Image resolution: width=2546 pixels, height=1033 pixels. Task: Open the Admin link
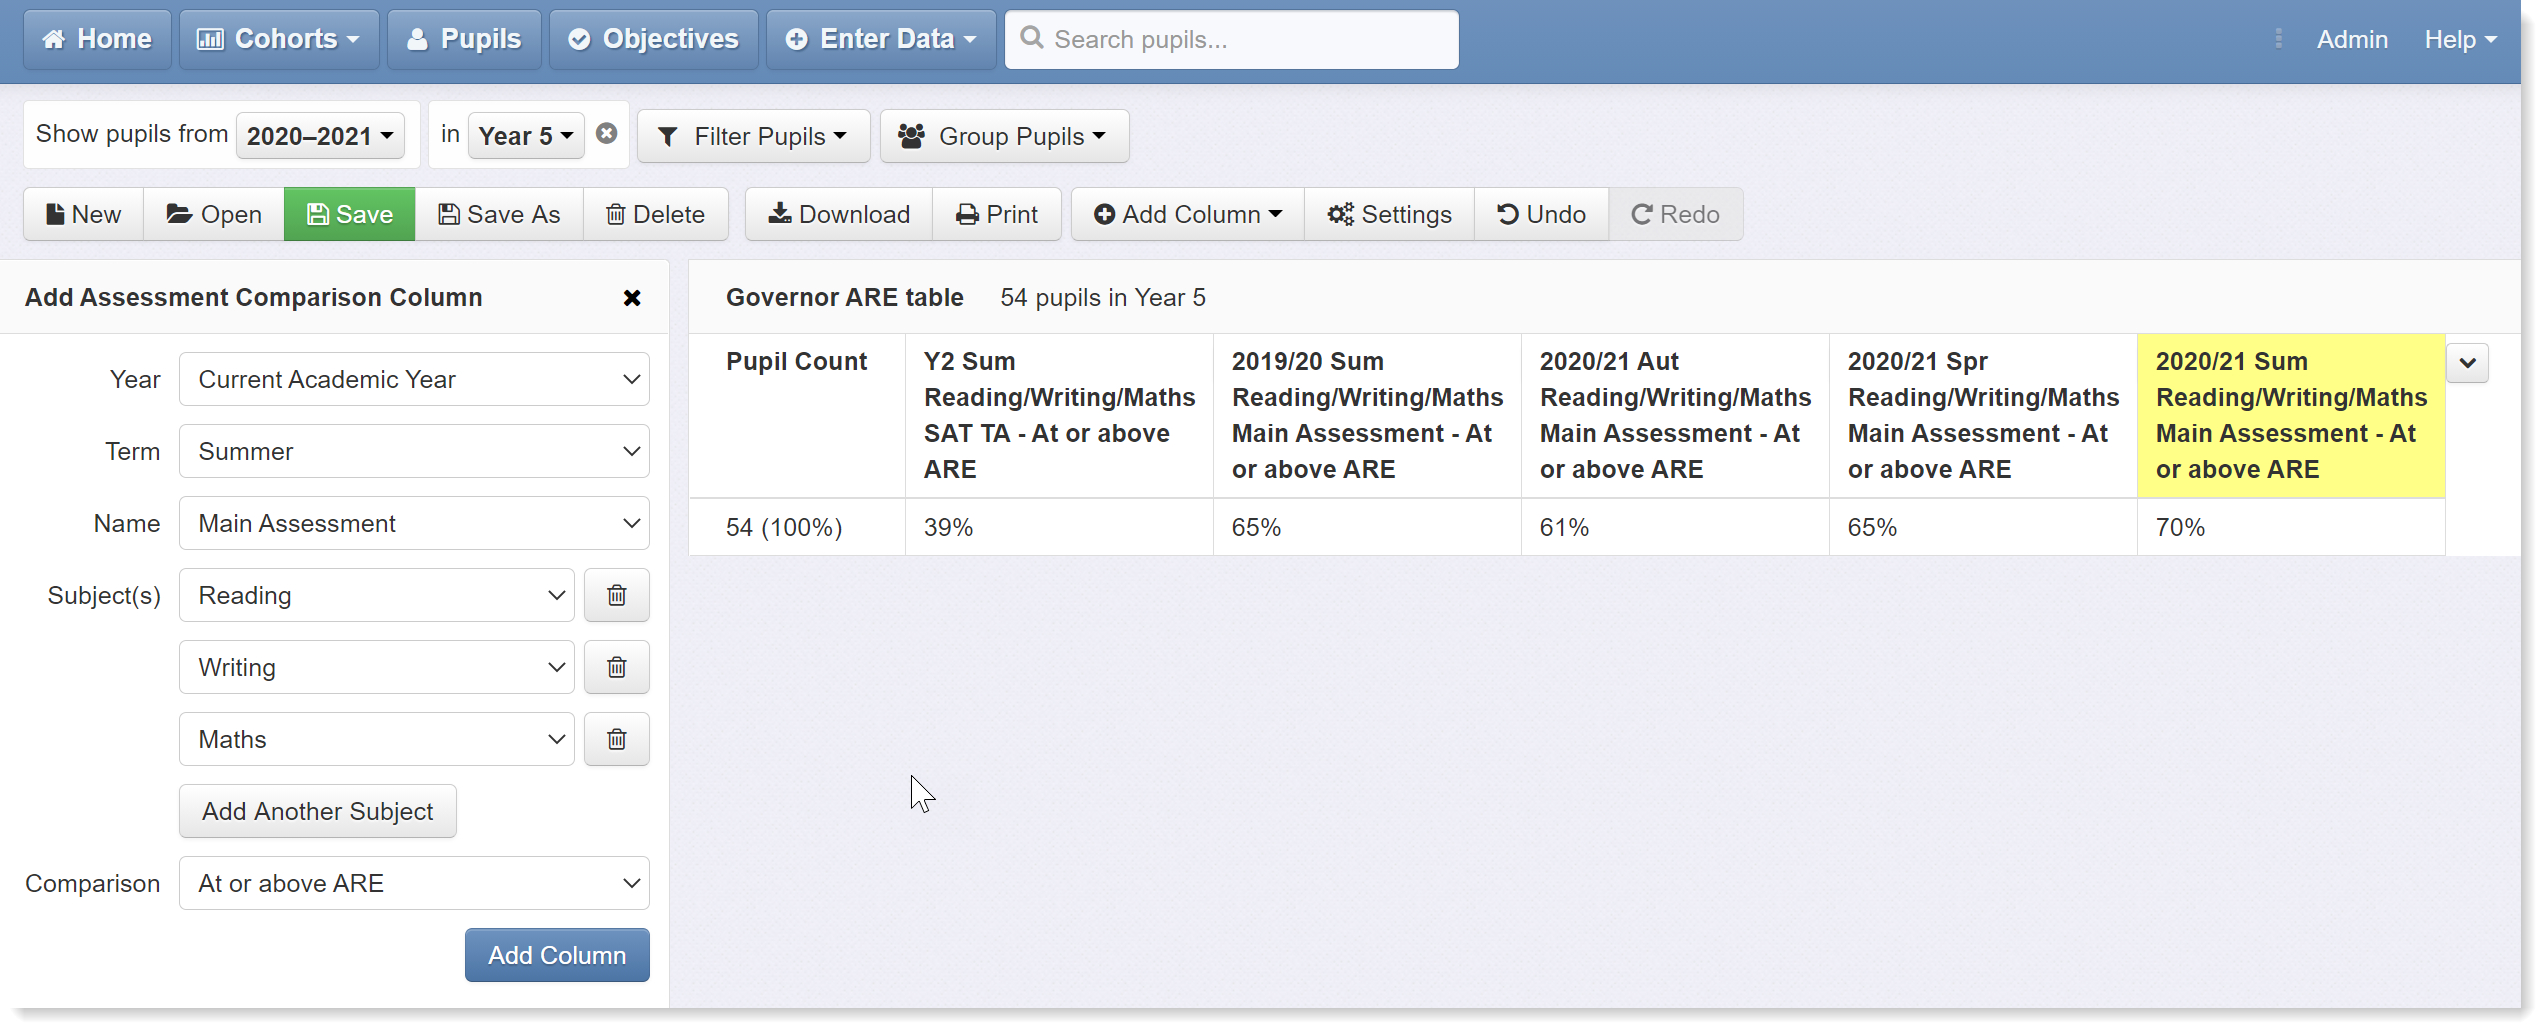coord(2352,39)
